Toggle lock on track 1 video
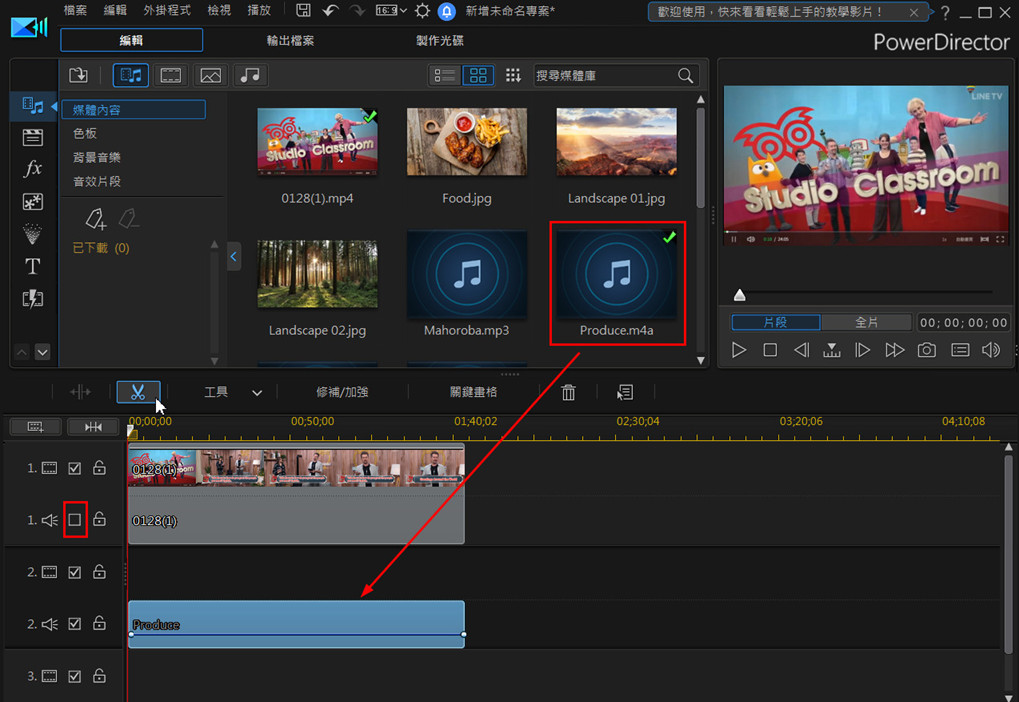Viewport: 1019px width, 702px height. coord(99,468)
